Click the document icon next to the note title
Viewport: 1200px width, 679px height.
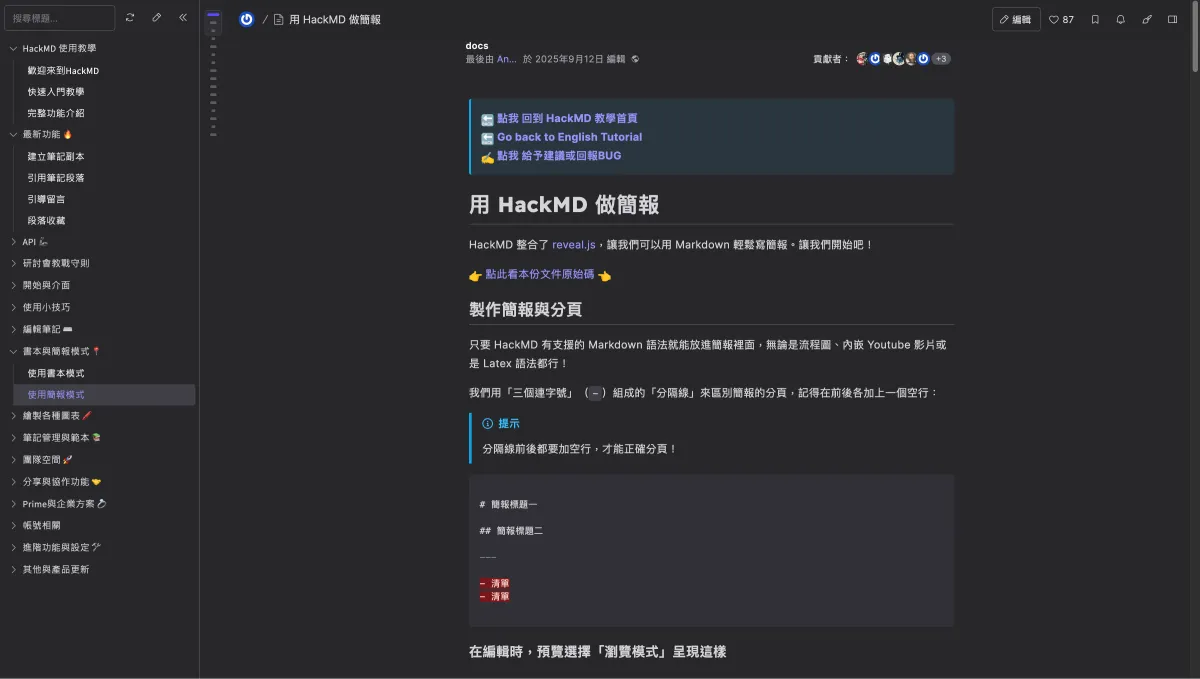pos(279,19)
